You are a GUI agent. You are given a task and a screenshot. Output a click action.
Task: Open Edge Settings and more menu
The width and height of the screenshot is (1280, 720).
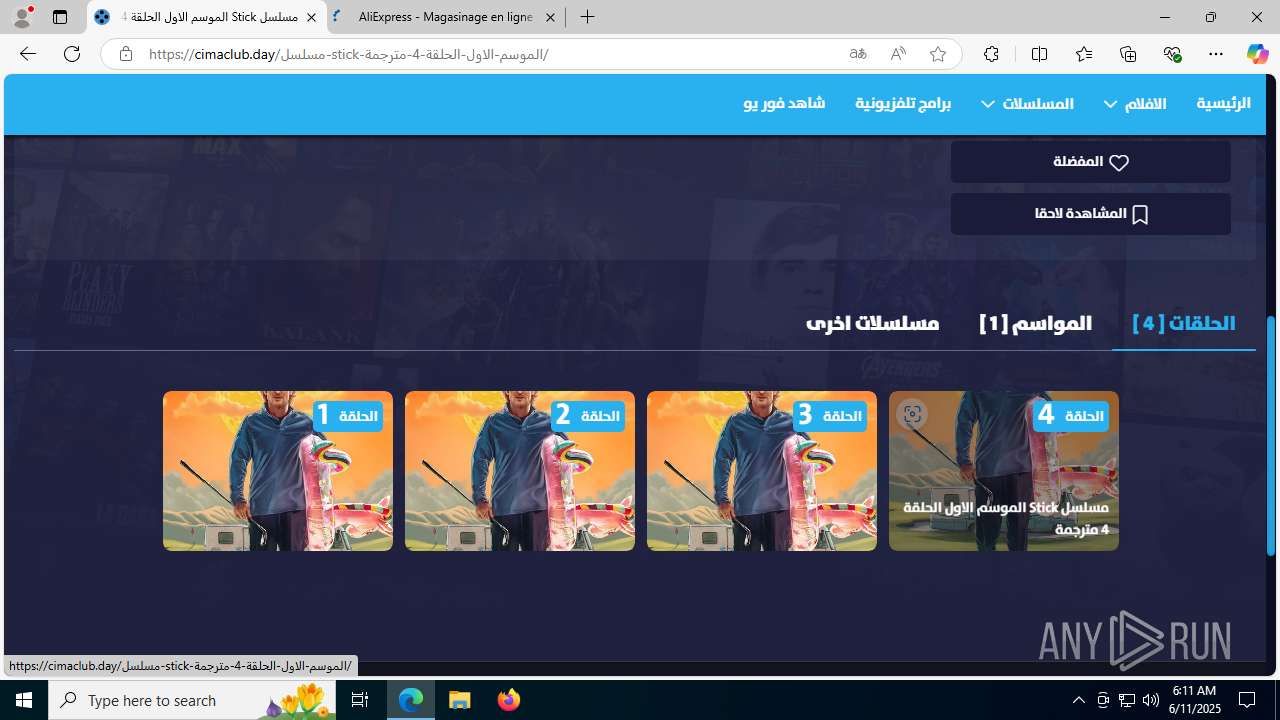coord(1216,54)
